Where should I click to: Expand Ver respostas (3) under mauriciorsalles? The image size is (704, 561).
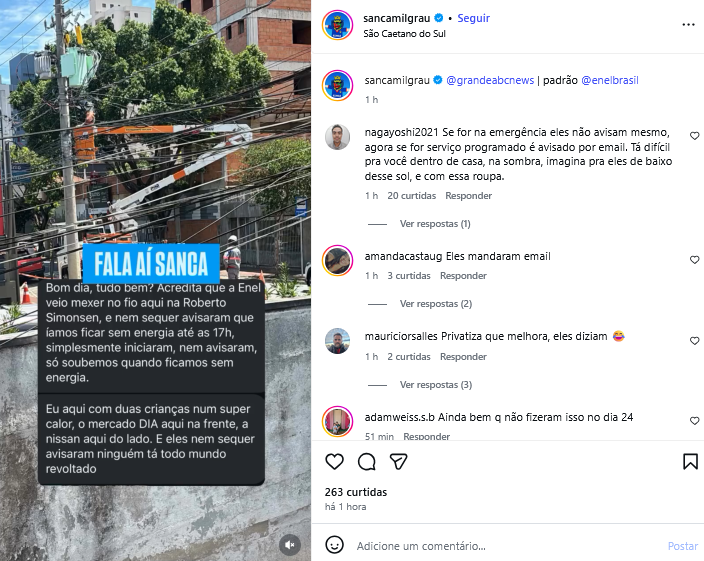[436, 385]
